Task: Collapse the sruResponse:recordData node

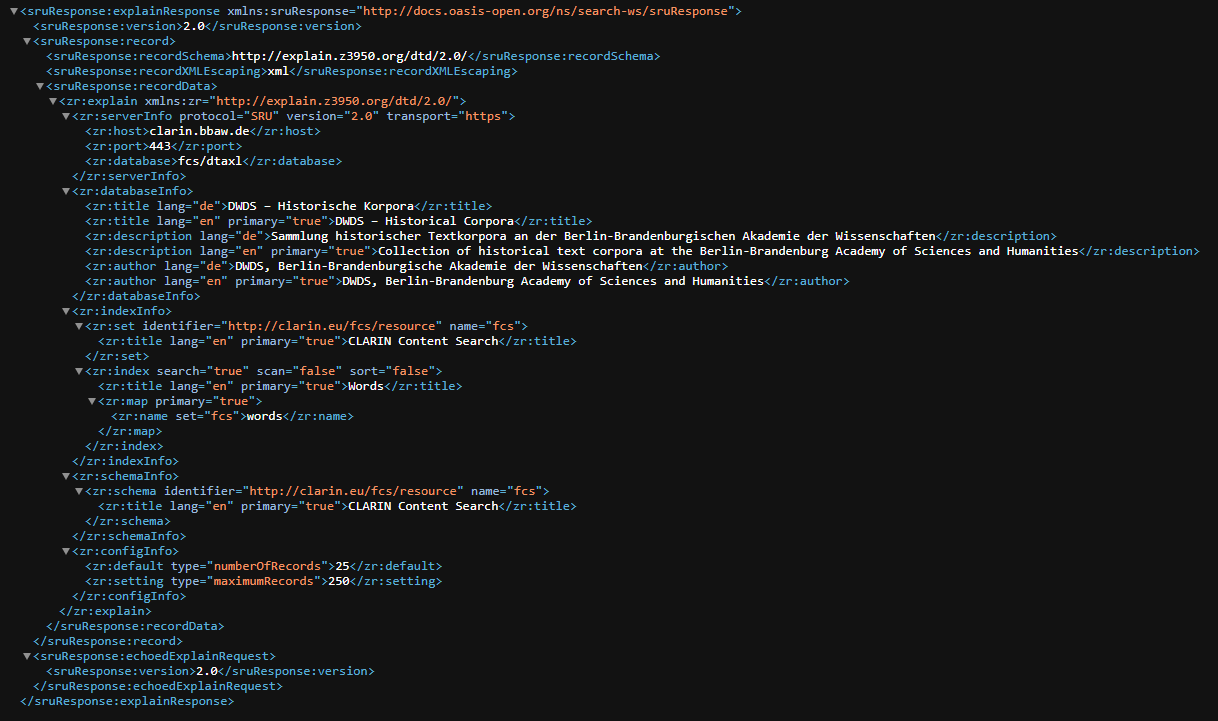Action: point(39,86)
